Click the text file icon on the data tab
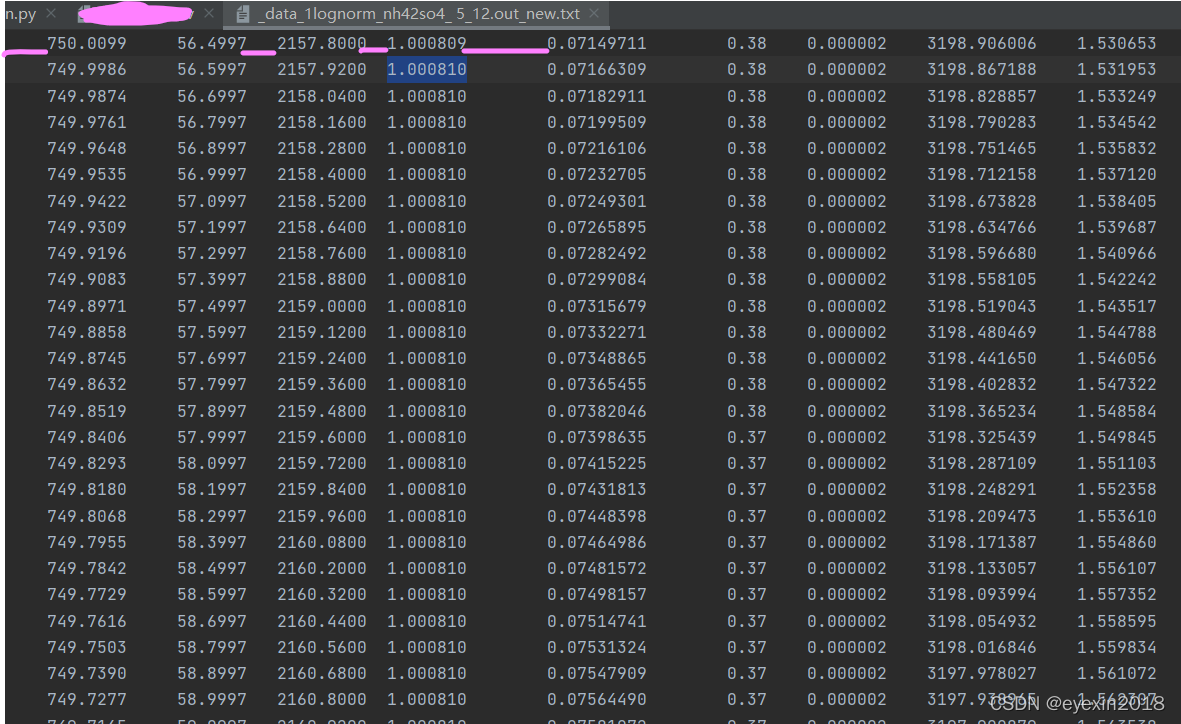Screen dimensions: 1181x724 point(243,14)
